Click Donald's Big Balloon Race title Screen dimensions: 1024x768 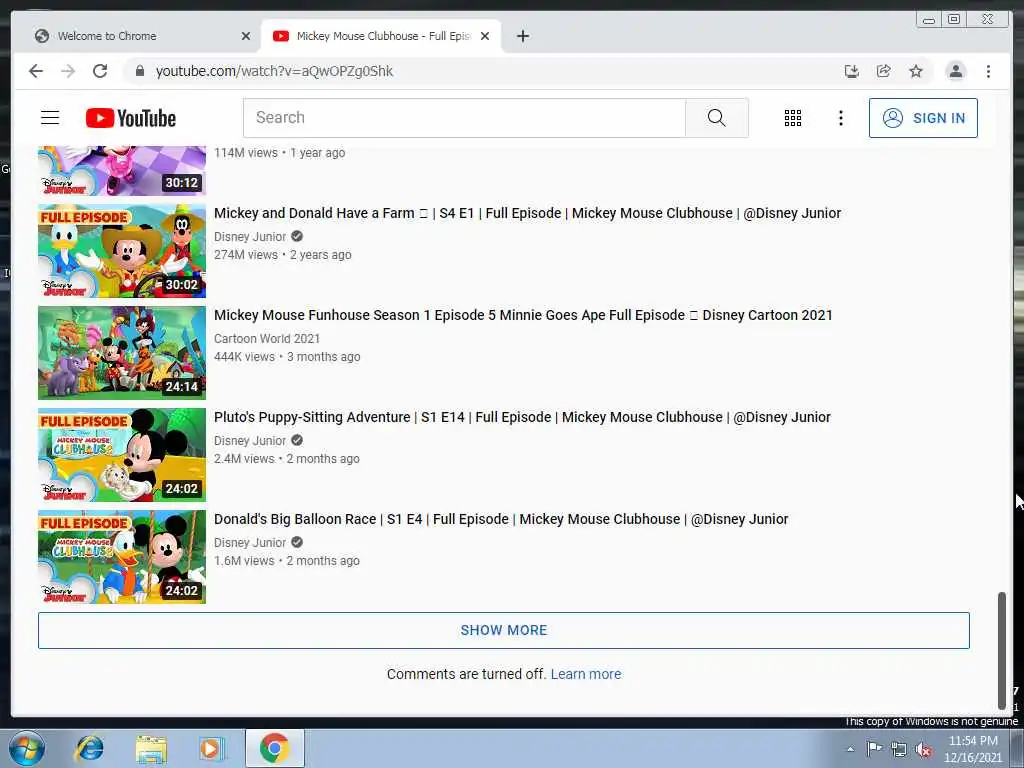point(501,519)
